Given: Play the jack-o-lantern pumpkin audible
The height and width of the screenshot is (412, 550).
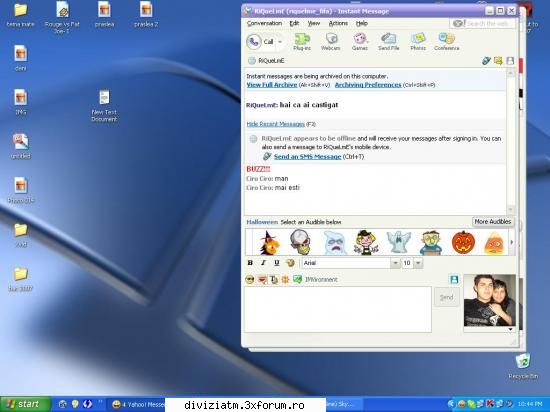Looking at the screenshot, I should [x=463, y=242].
